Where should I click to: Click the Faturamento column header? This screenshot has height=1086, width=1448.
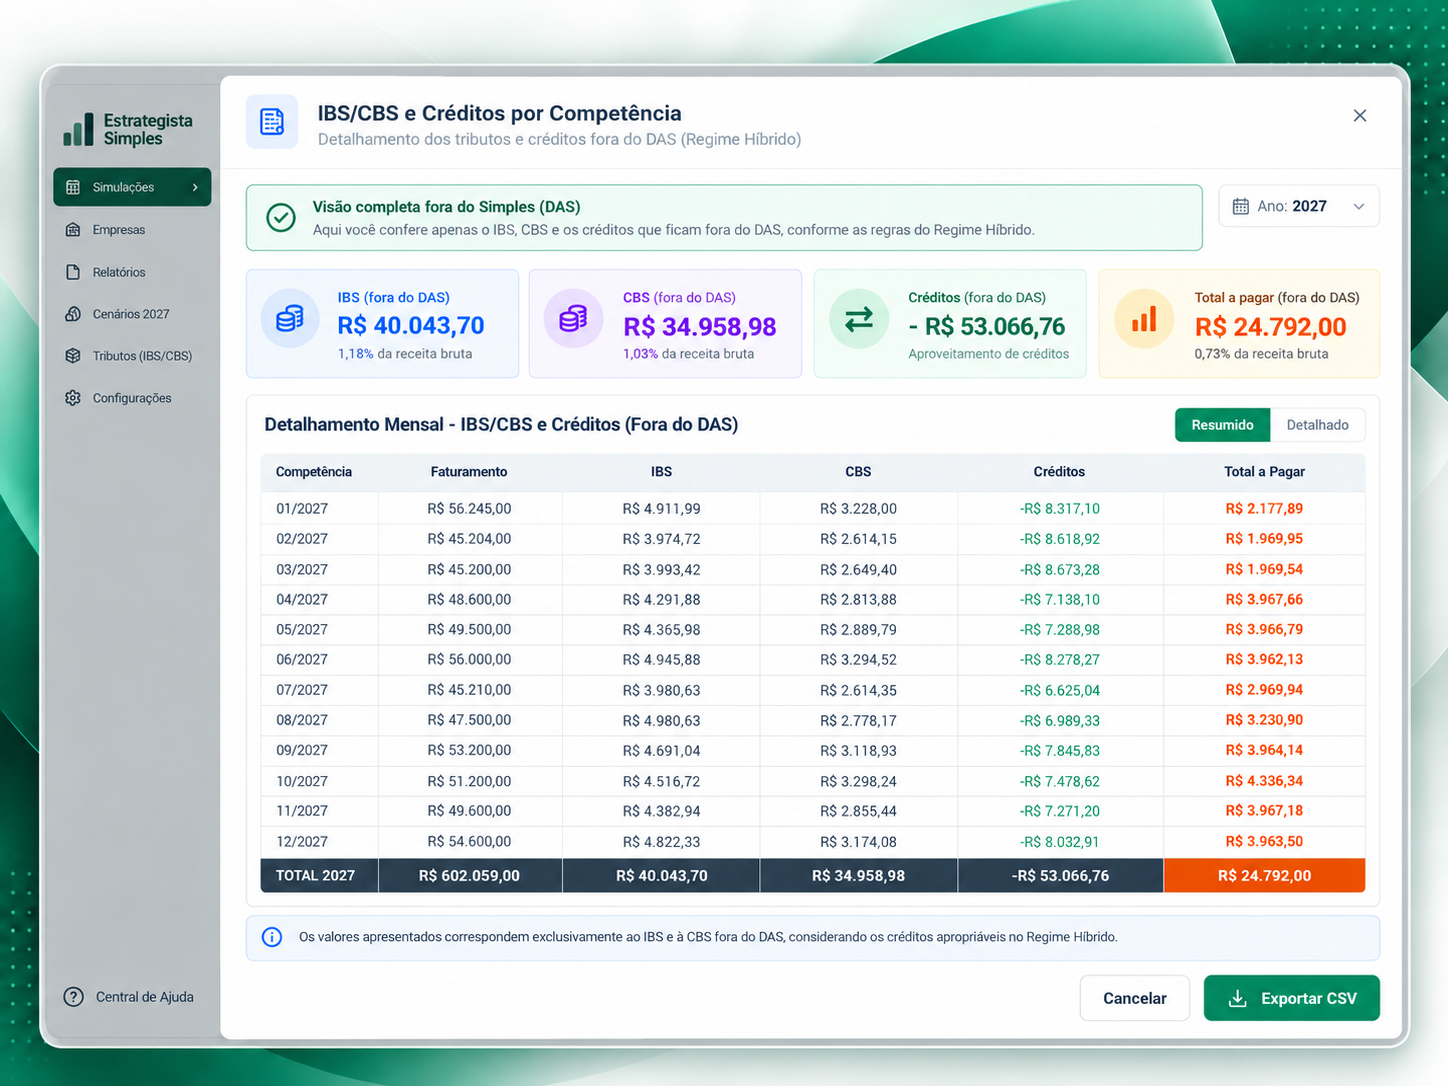tap(469, 472)
